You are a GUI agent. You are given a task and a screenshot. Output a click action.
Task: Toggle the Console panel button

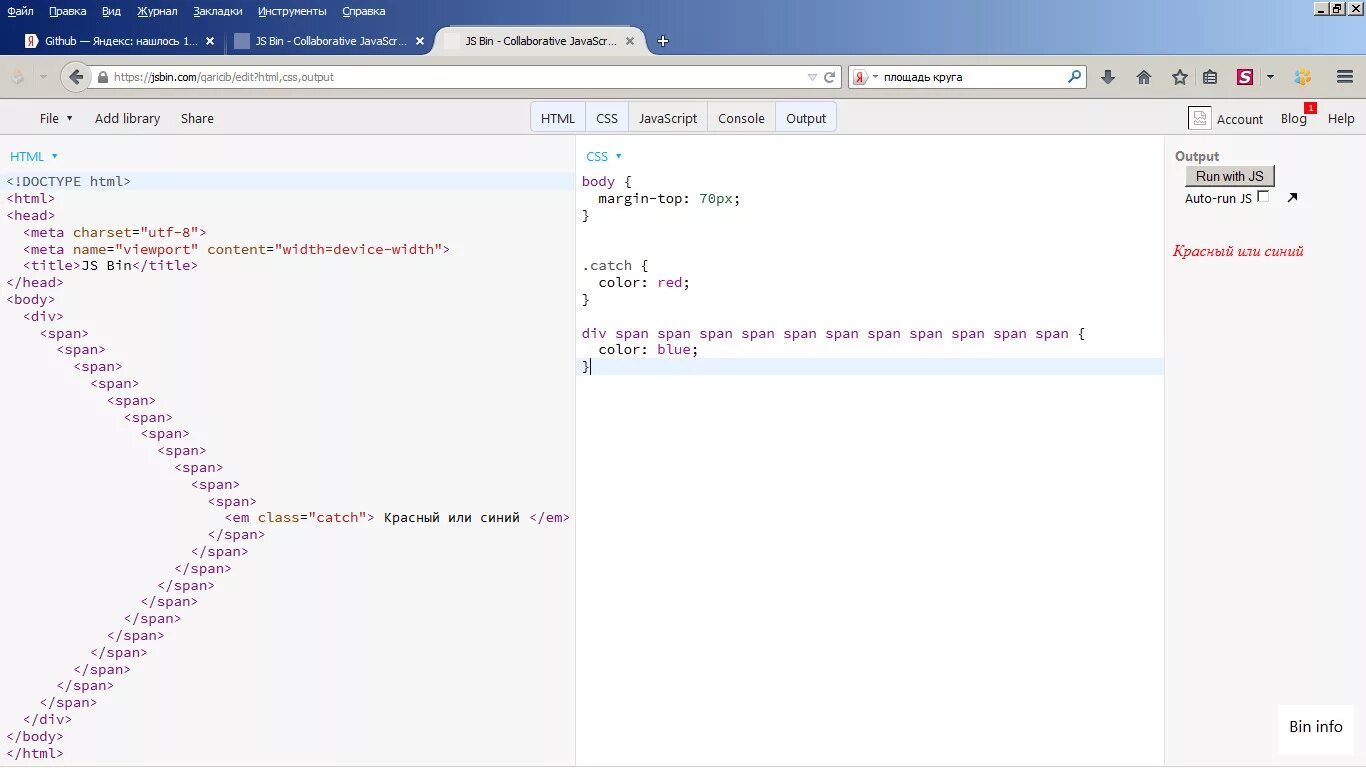(741, 118)
